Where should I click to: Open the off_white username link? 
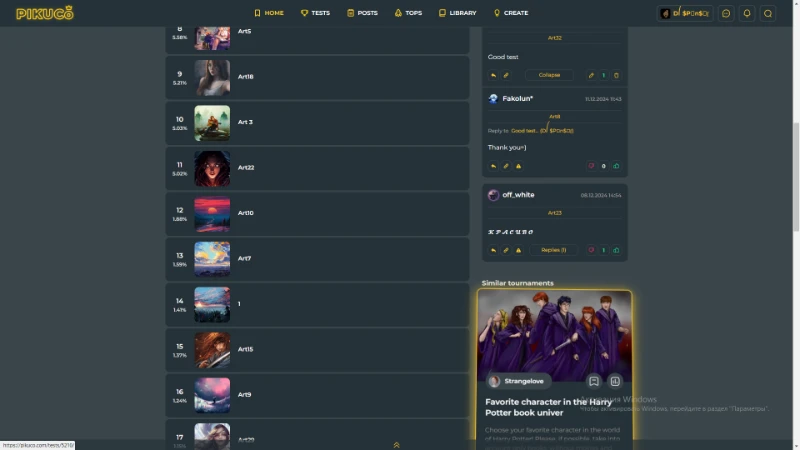518,195
